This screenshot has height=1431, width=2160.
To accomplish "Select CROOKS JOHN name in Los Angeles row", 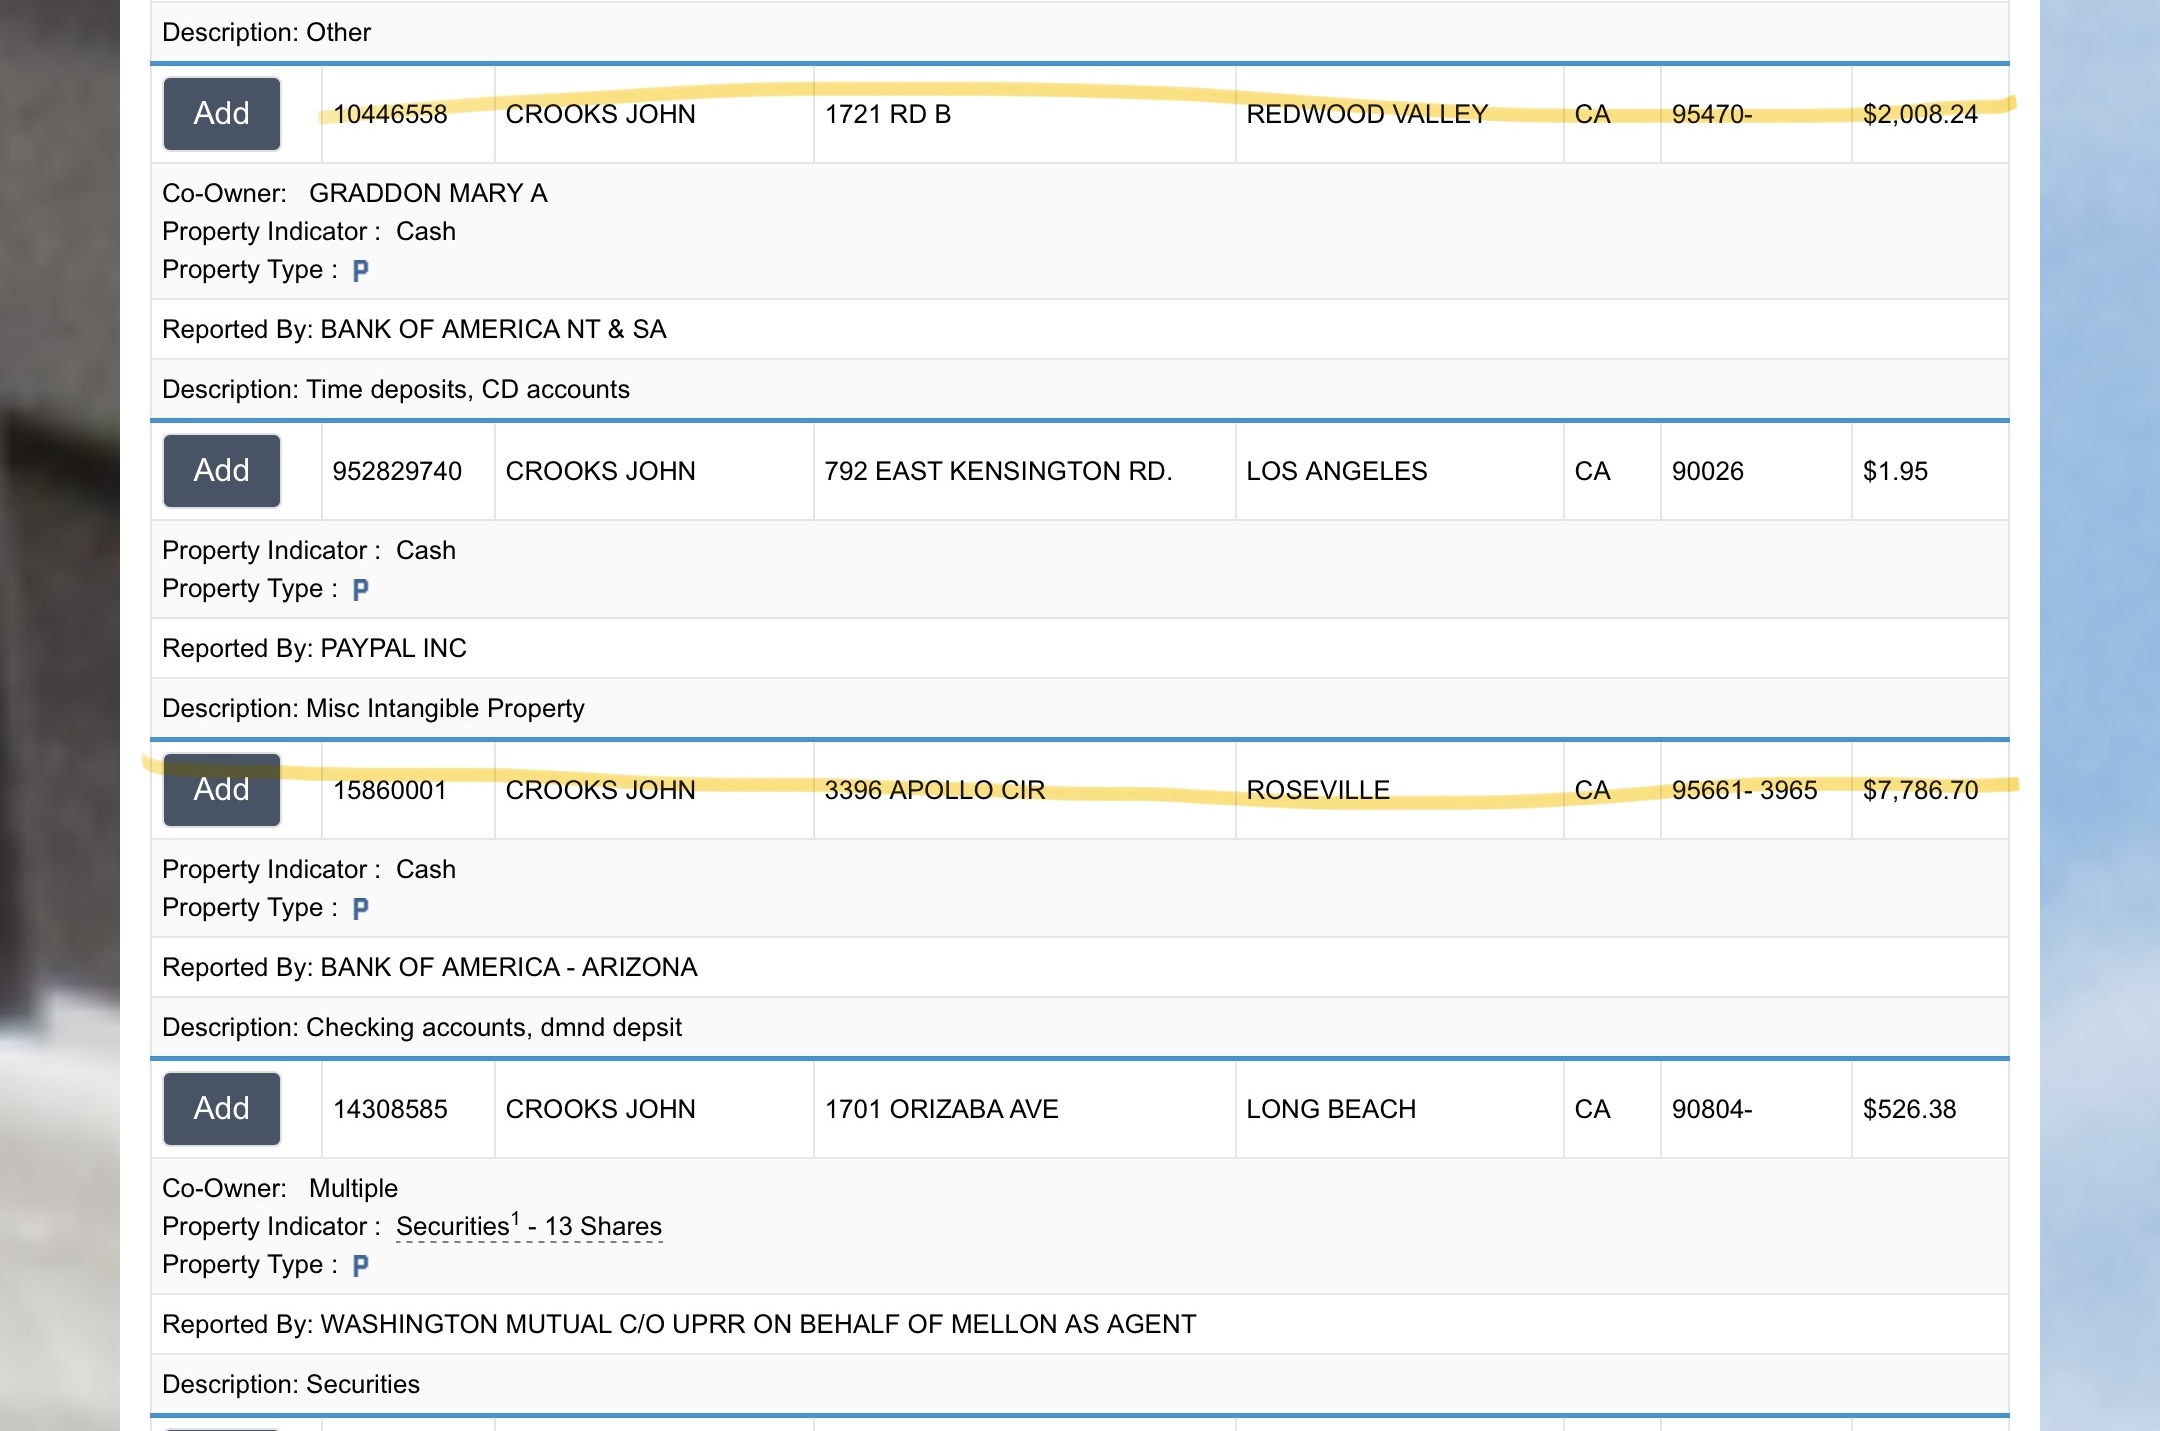I will click(600, 472).
